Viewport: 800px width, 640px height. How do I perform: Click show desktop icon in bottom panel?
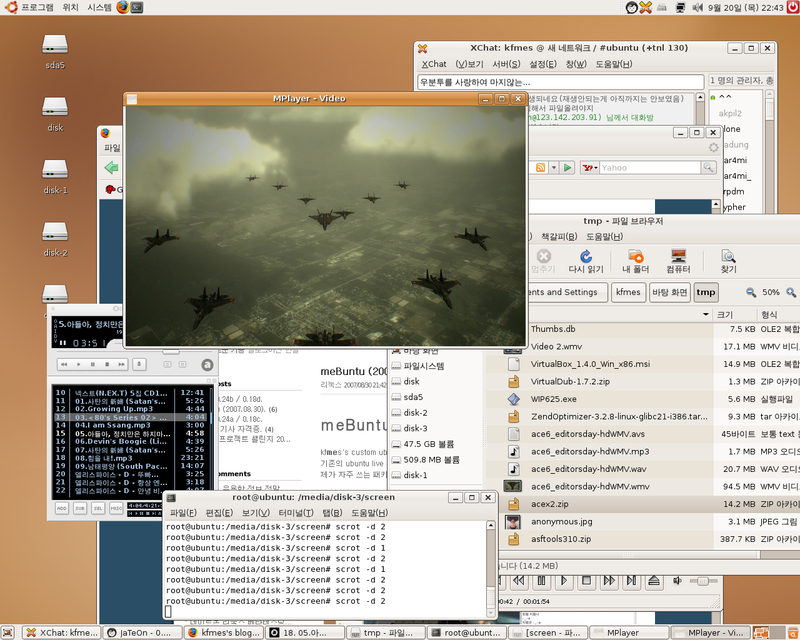[7, 633]
